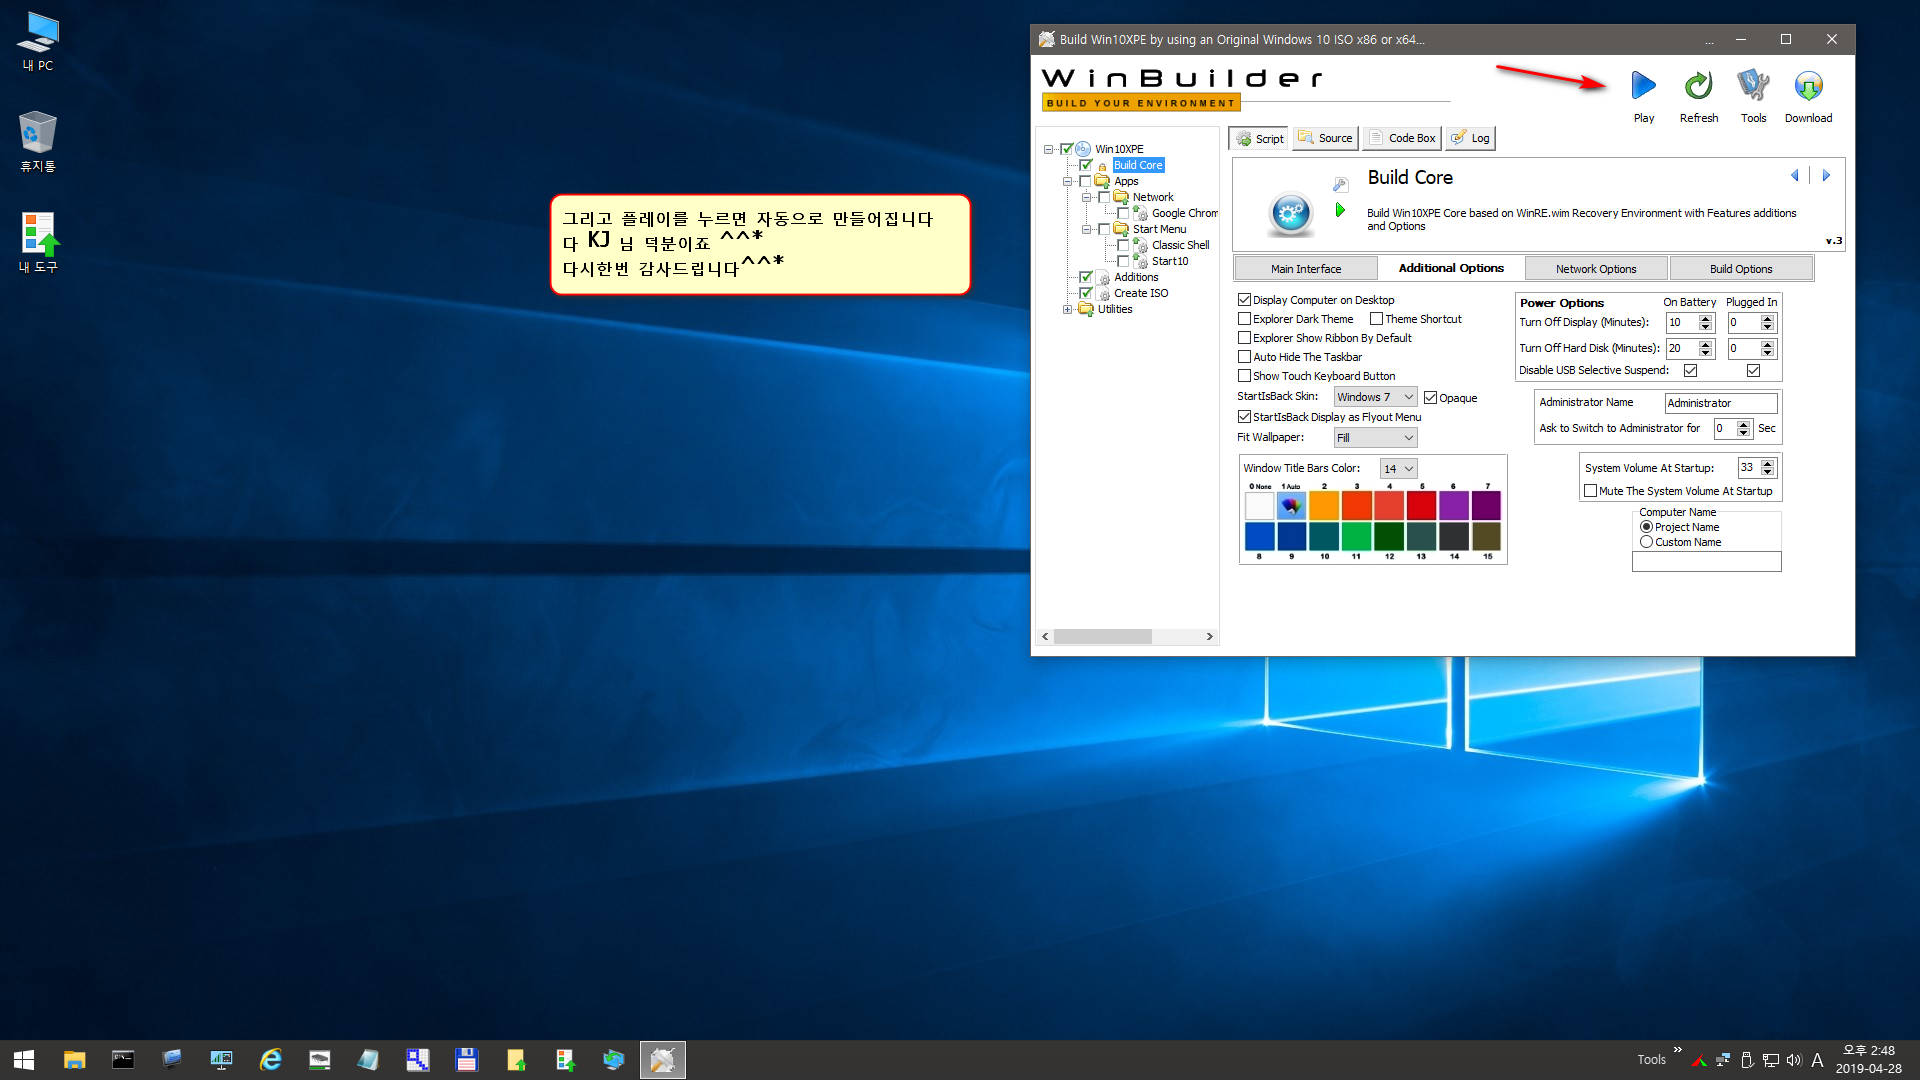Select the Additional Options tab
Image resolution: width=1920 pixels, height=1080 pixels.
tap(1450, 268)
